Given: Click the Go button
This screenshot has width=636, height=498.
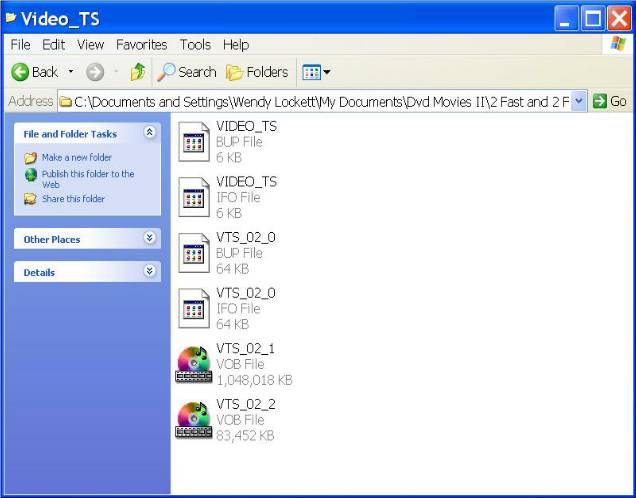Looking at the screenshot, I should [610, 101].
